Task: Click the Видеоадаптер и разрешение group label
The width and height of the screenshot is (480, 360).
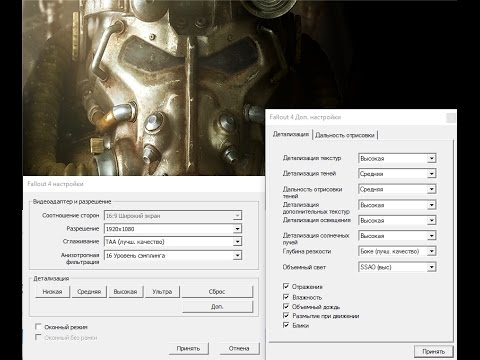Action: point(72,202)
